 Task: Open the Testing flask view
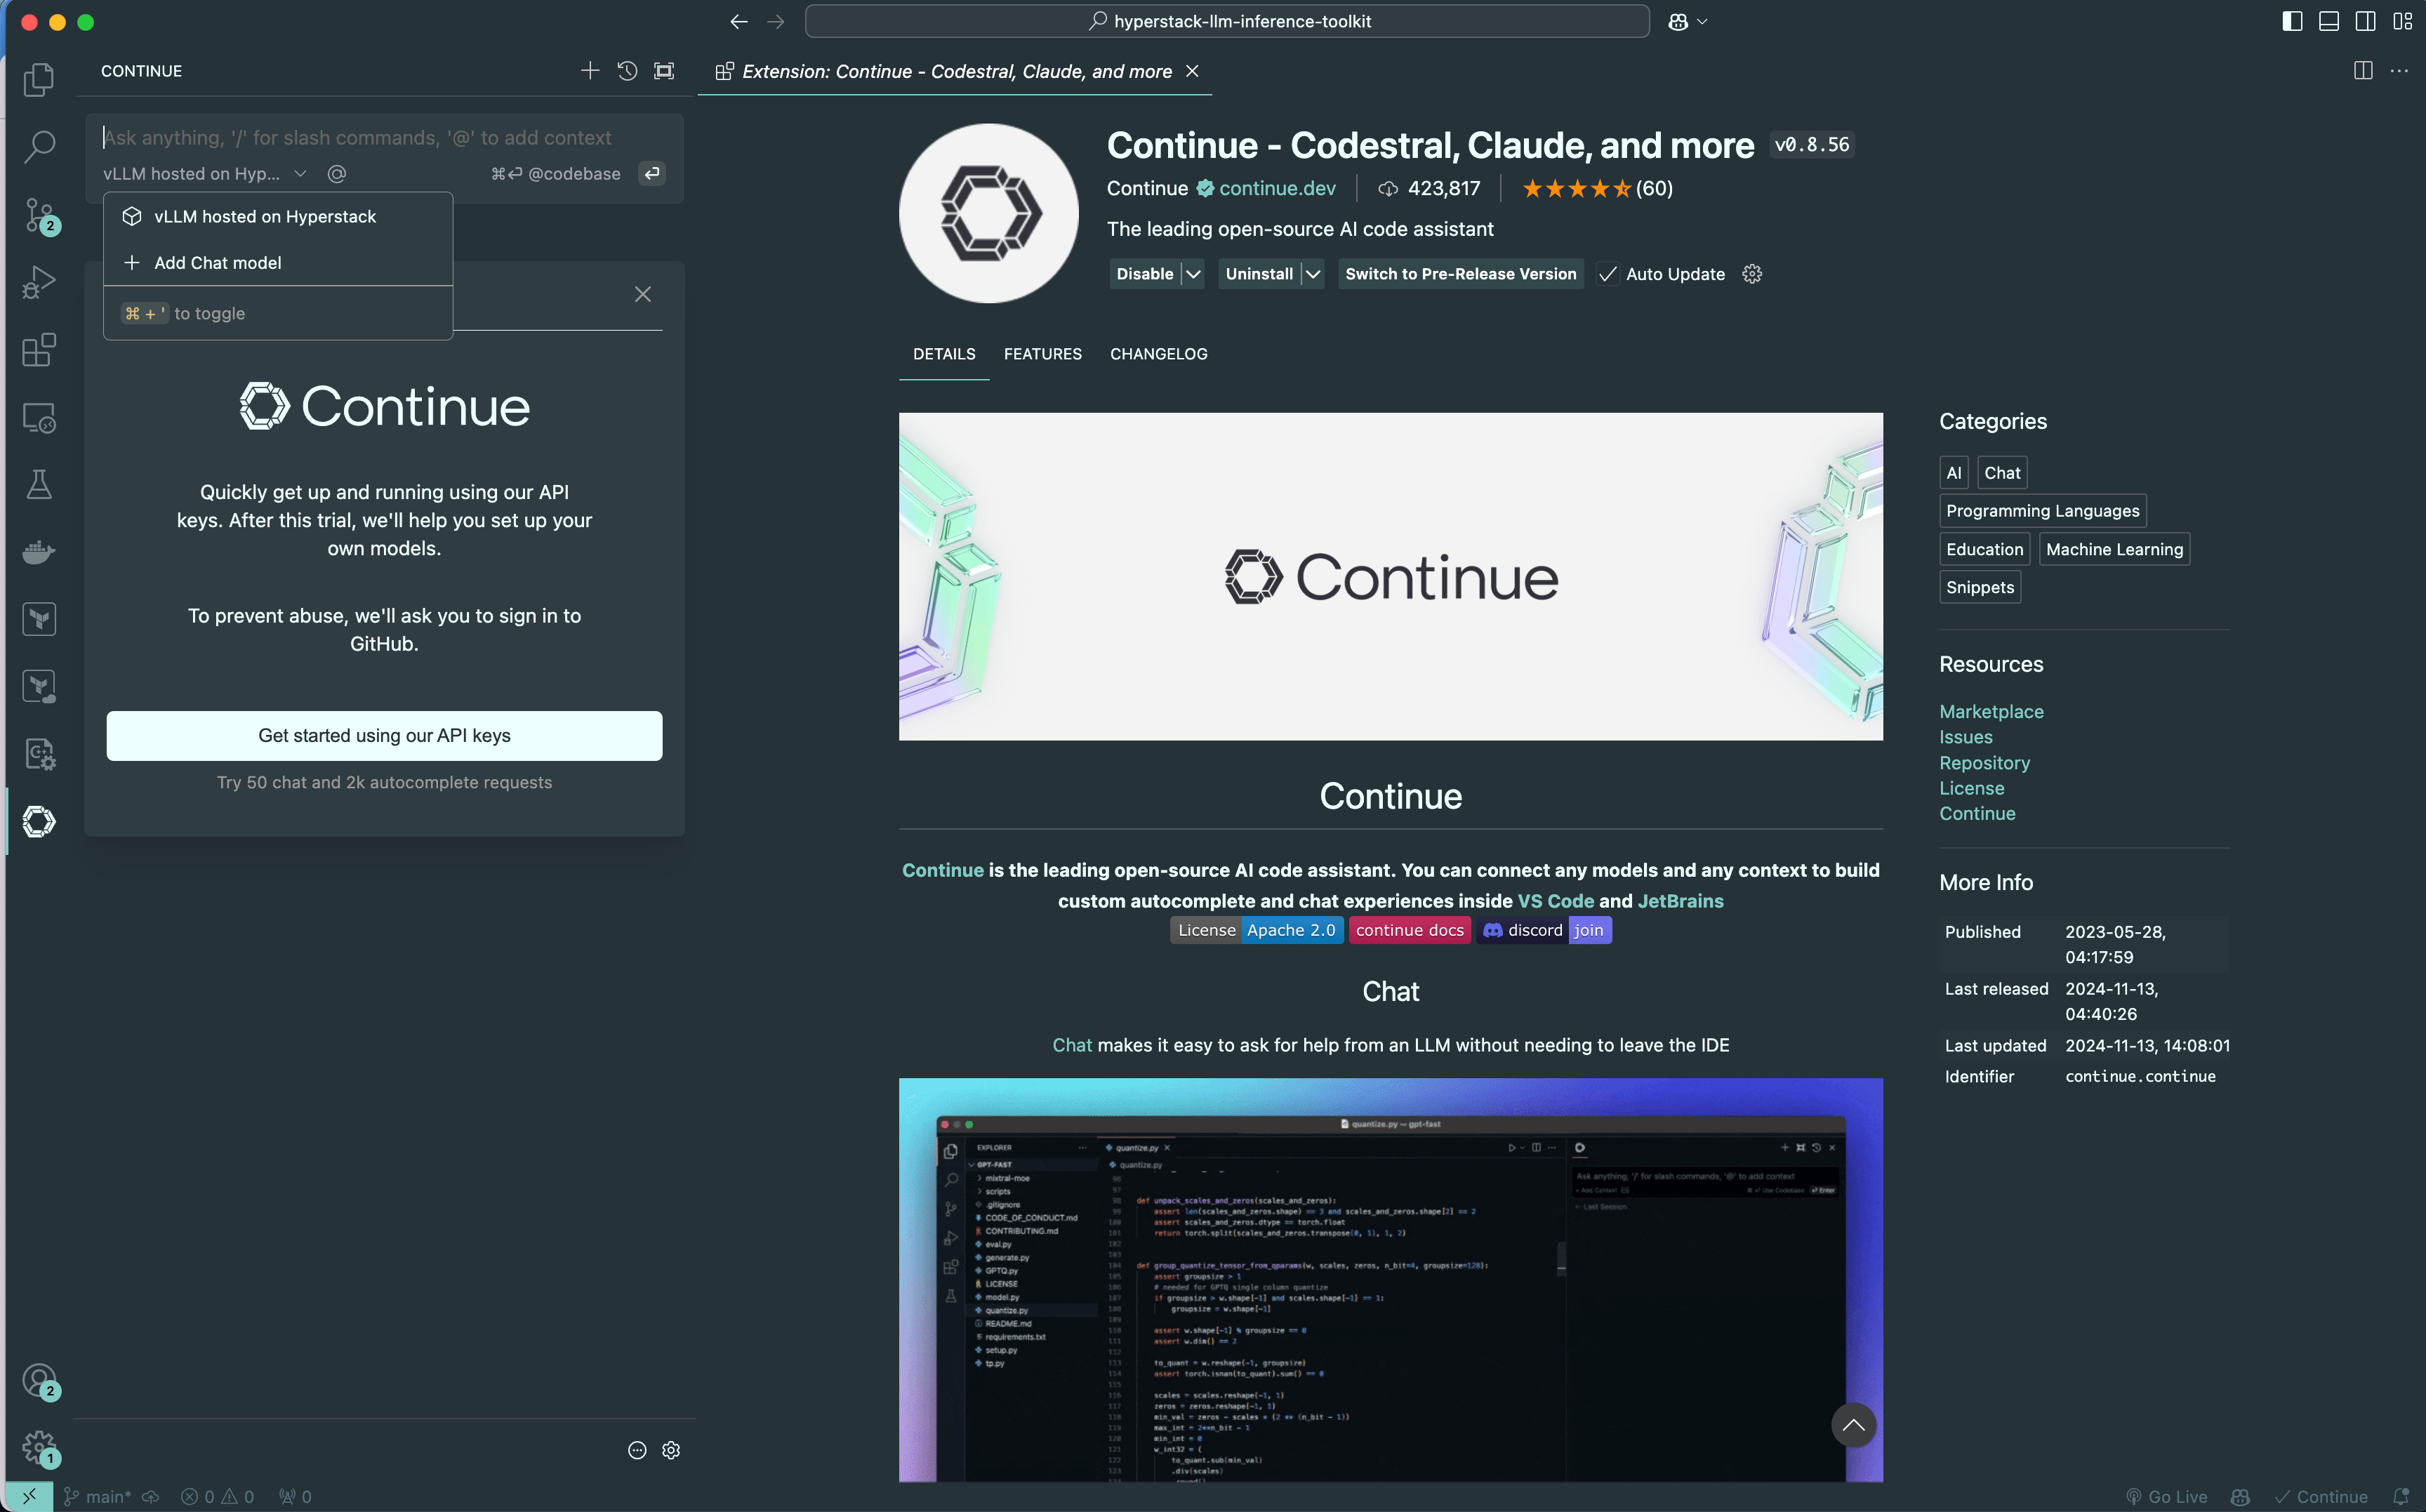click(x=39, y=484)
